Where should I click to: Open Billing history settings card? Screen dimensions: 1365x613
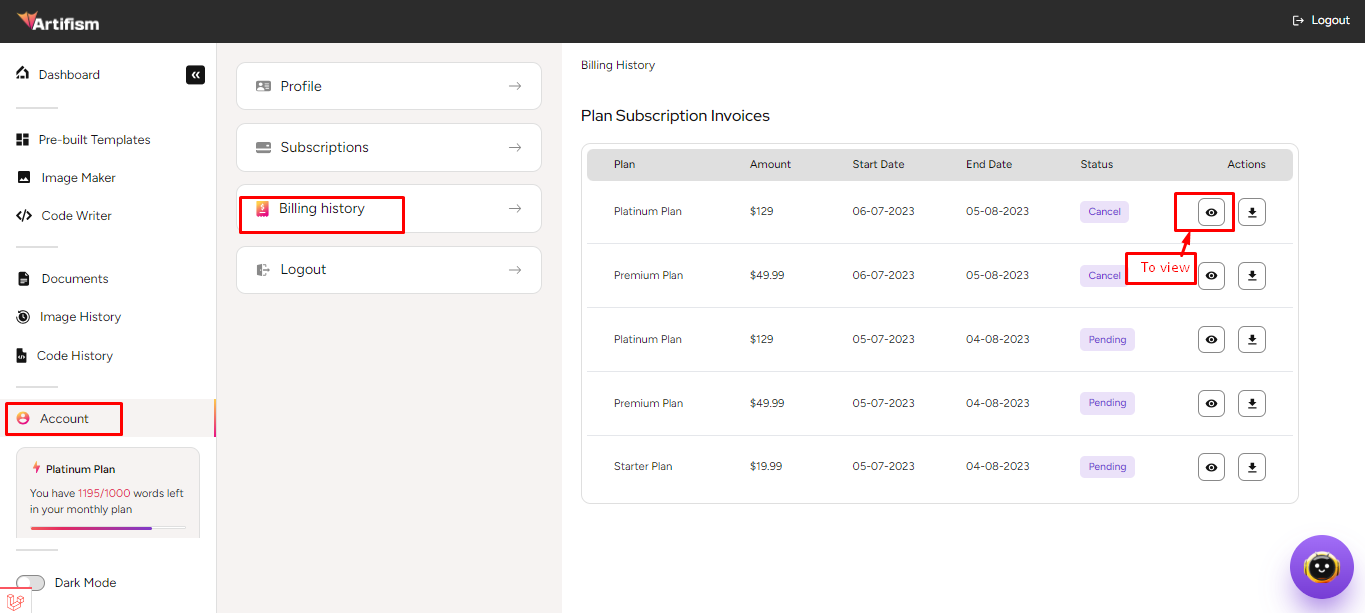tap(388, 209)
